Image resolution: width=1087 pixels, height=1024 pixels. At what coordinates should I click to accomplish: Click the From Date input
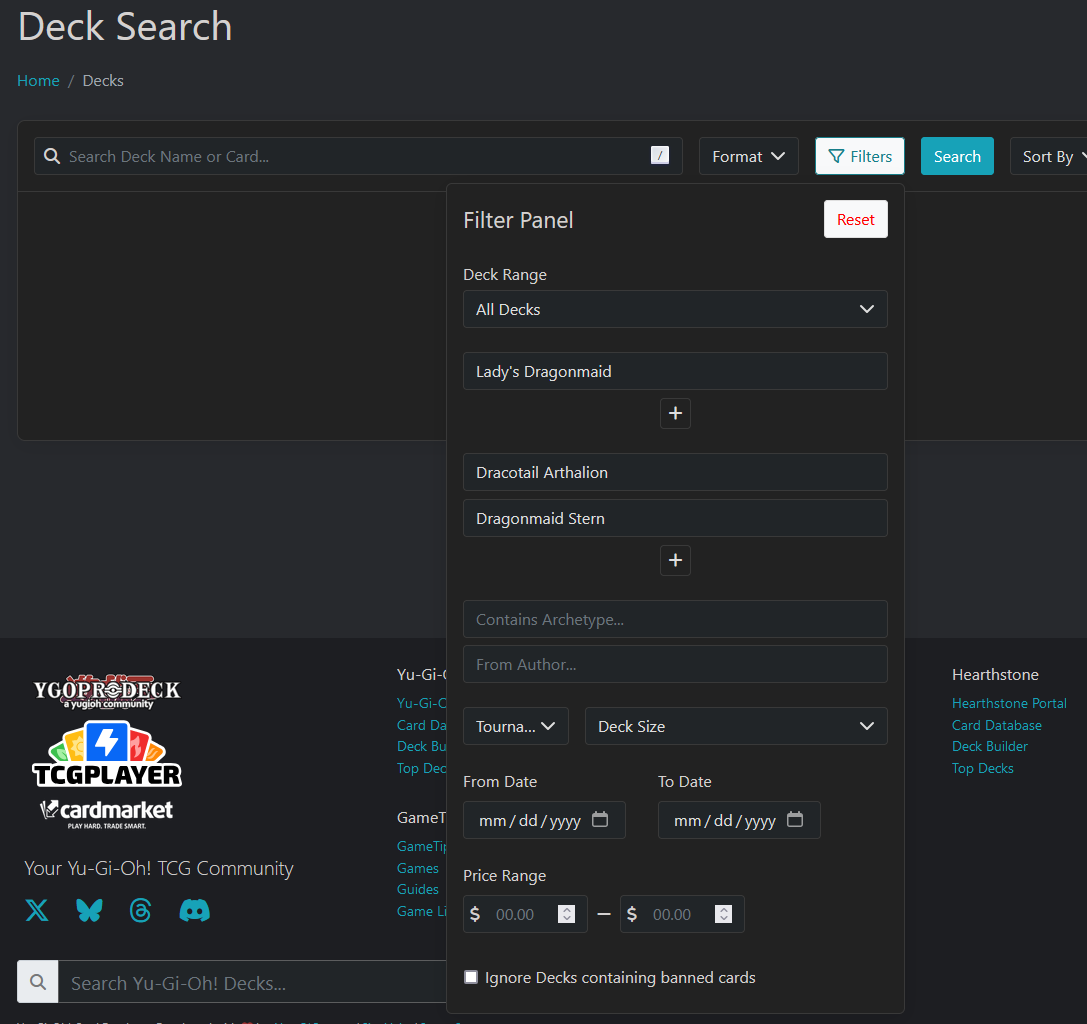[544, 820]
